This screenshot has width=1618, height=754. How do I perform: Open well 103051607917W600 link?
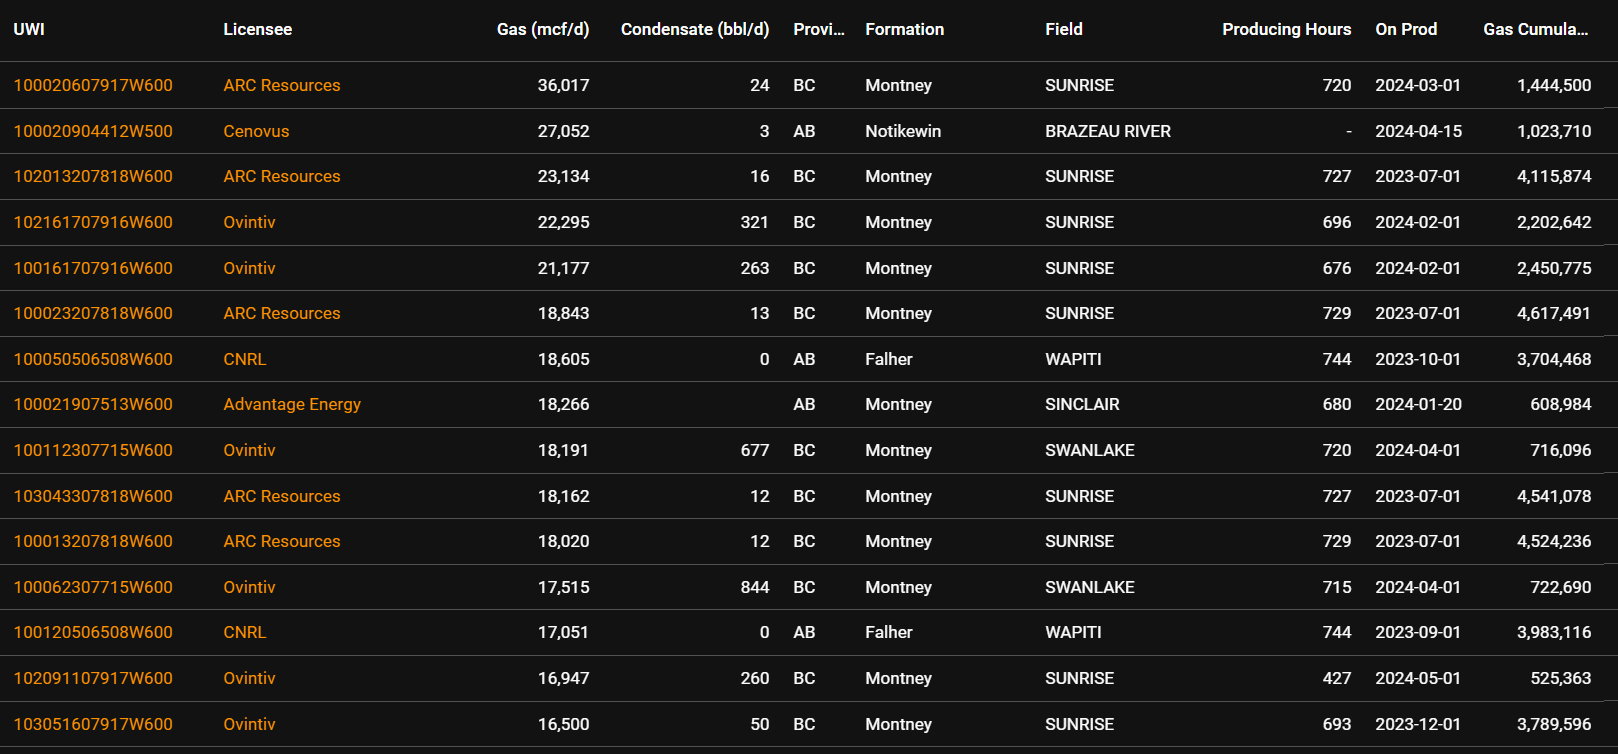(93, 724)
